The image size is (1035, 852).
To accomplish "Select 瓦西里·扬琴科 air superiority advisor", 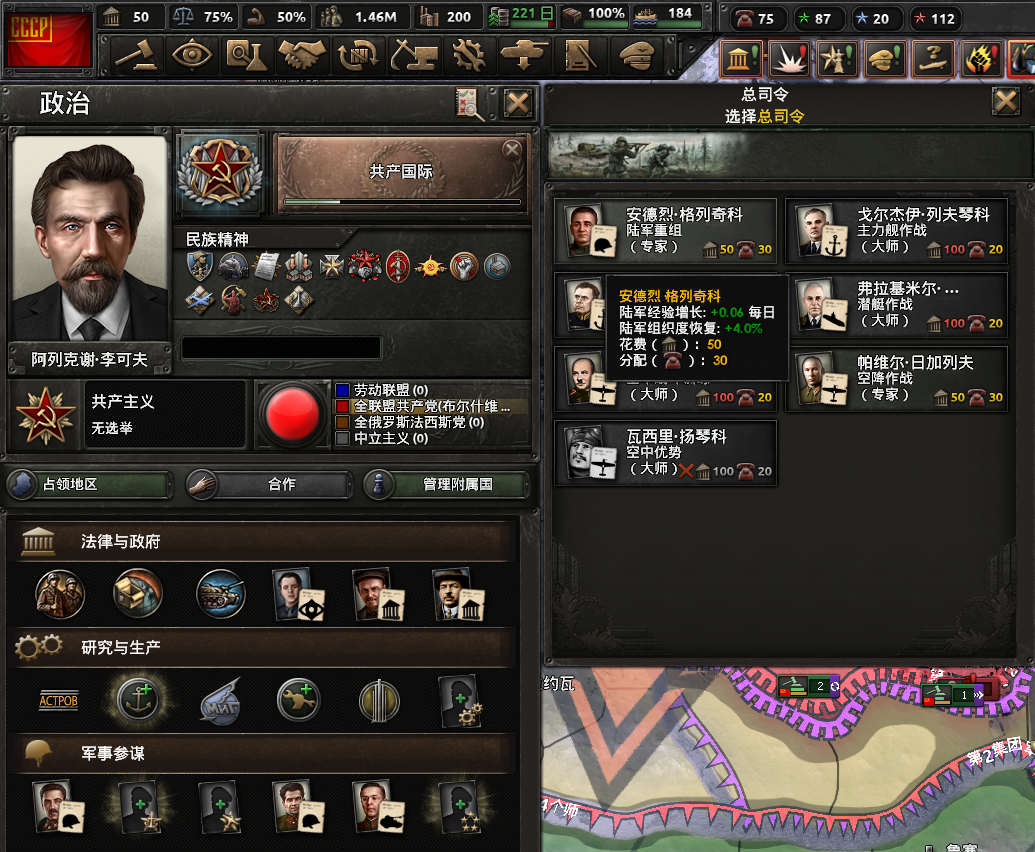I will (x=665, y=453).
